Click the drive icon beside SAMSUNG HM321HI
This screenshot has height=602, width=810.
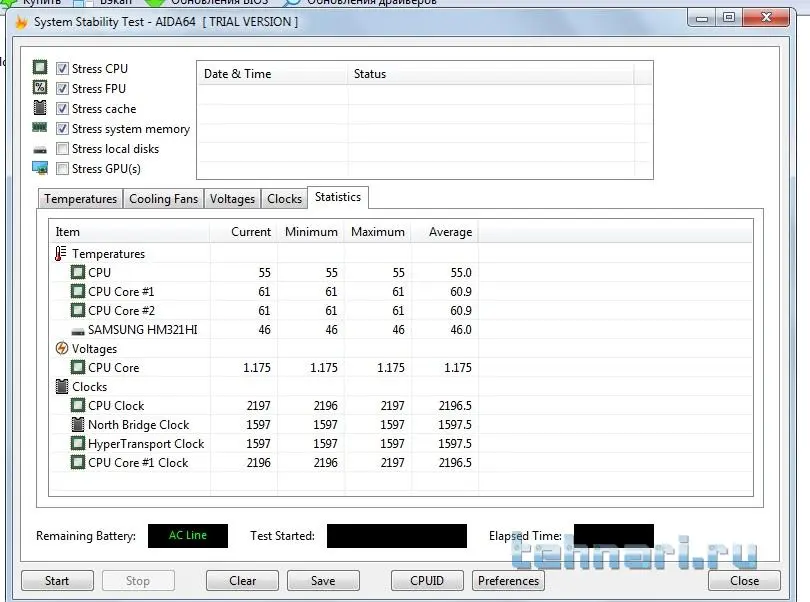click(x=77, y=331)
